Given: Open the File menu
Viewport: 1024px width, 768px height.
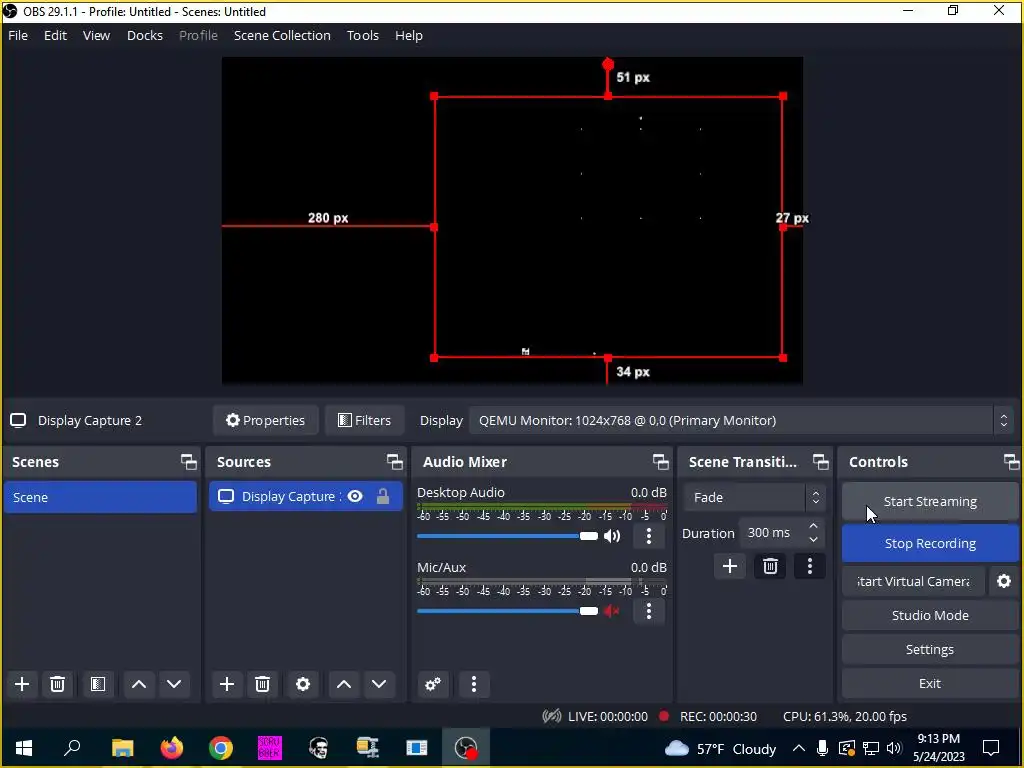Looking at the screenshot, I should coord(18,35).
